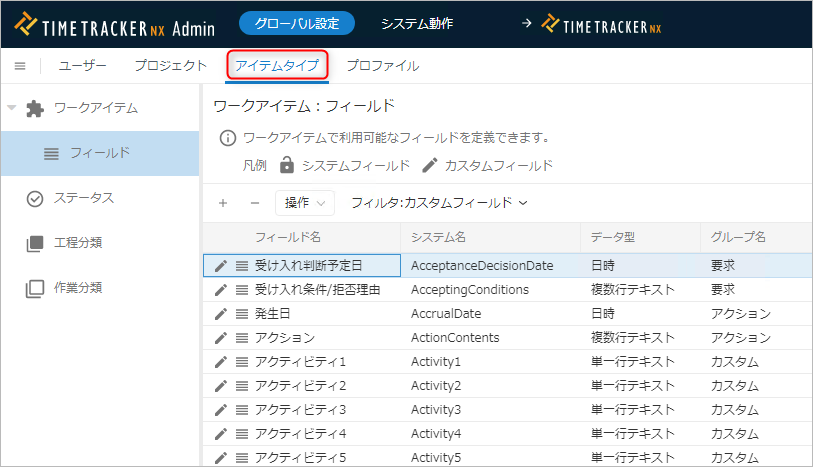Click the info icon beside the description

point(227,138)
